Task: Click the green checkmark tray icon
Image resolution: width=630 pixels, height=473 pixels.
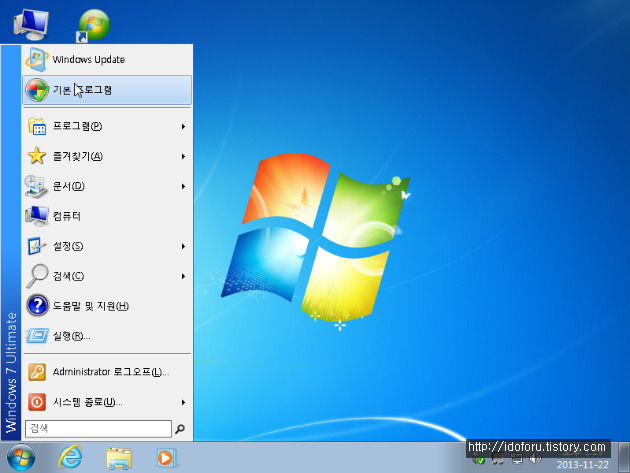Action: [479, 460]
